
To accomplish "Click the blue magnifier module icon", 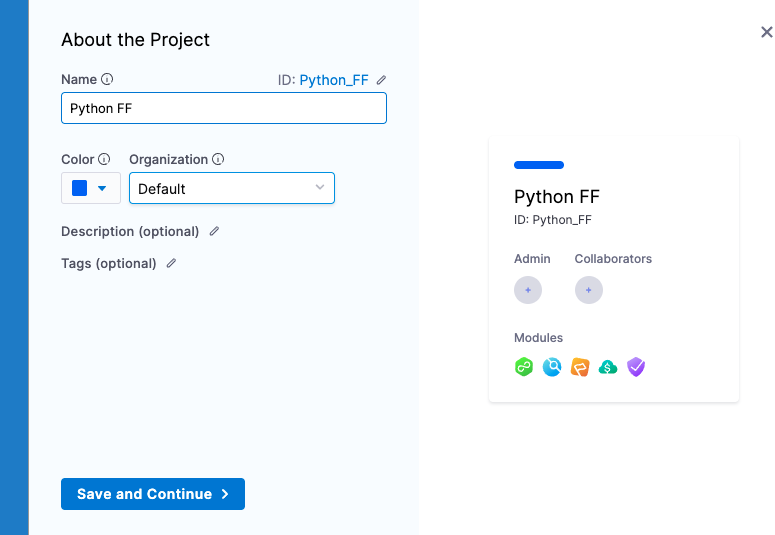I will (x=552, y=367).
